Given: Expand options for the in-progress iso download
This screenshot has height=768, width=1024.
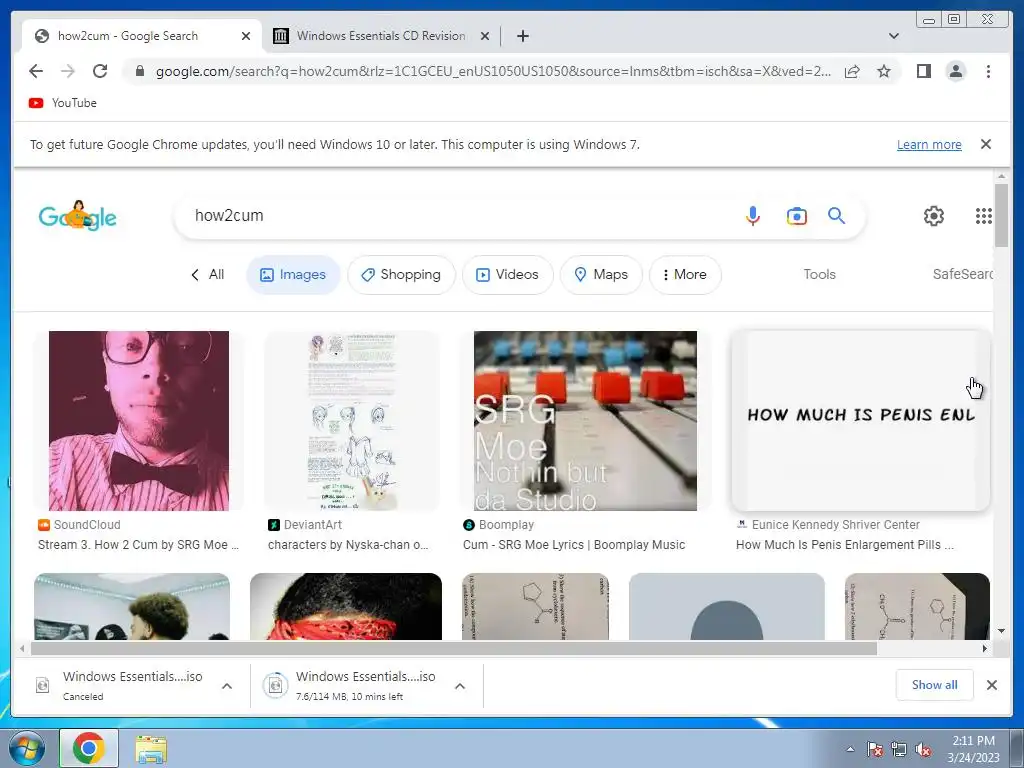Looking at the screenshot, I should (x=460, y=686).
